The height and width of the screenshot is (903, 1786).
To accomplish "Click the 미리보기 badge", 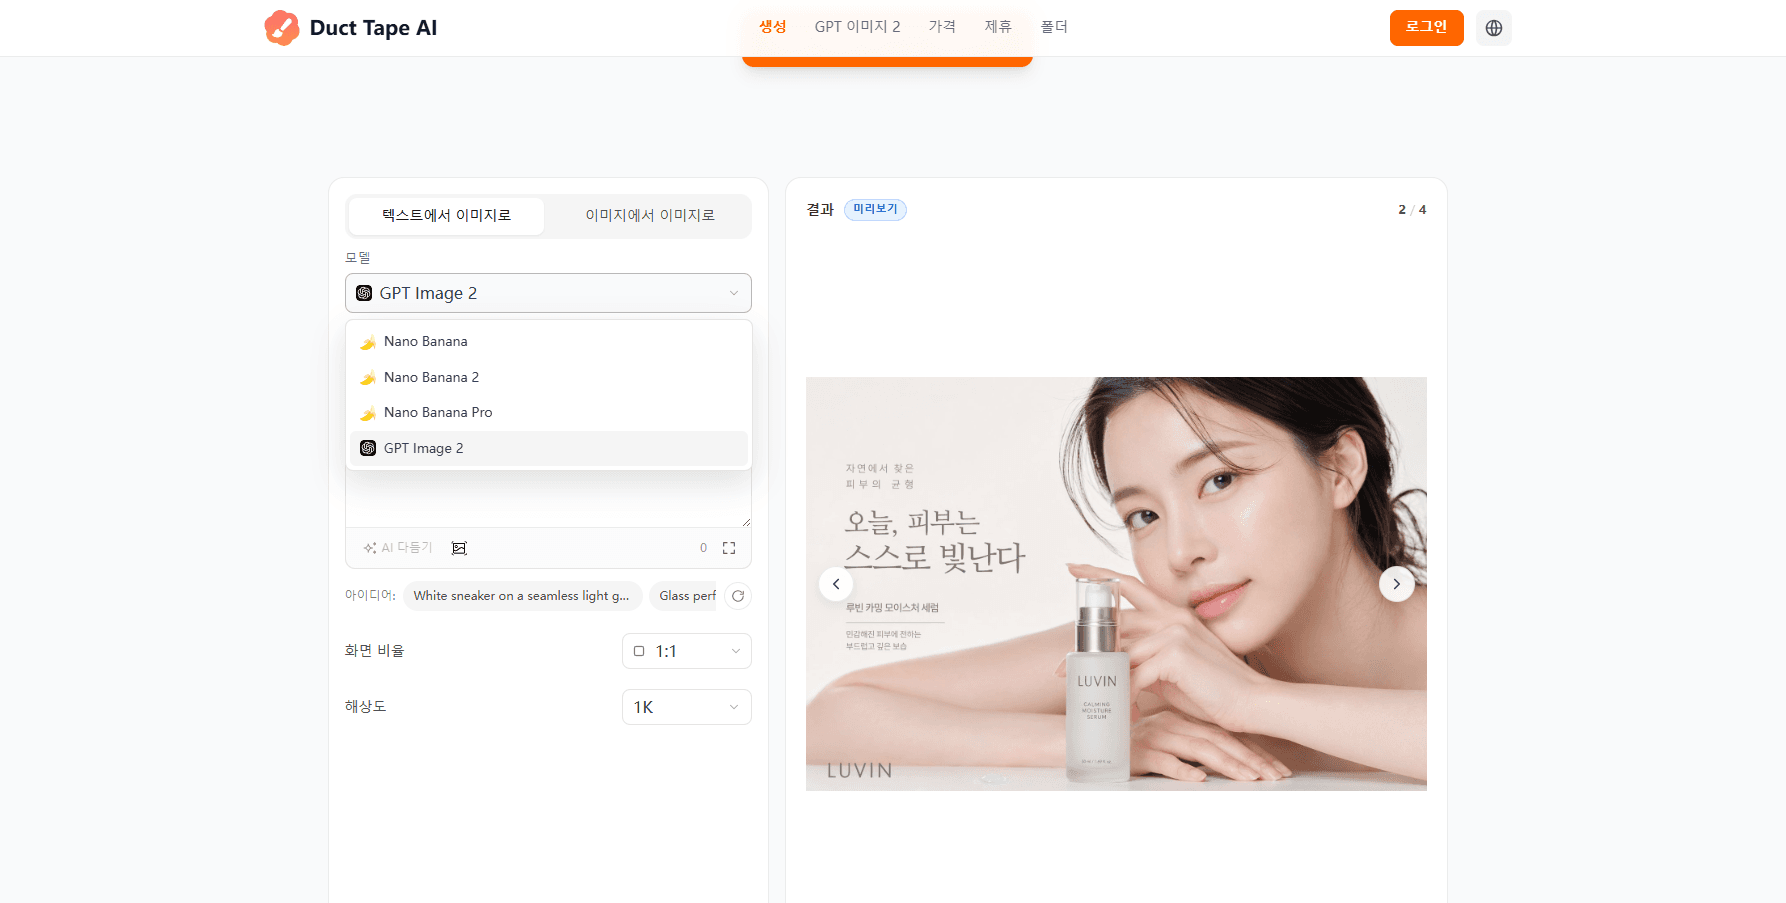I will (875, 210).
